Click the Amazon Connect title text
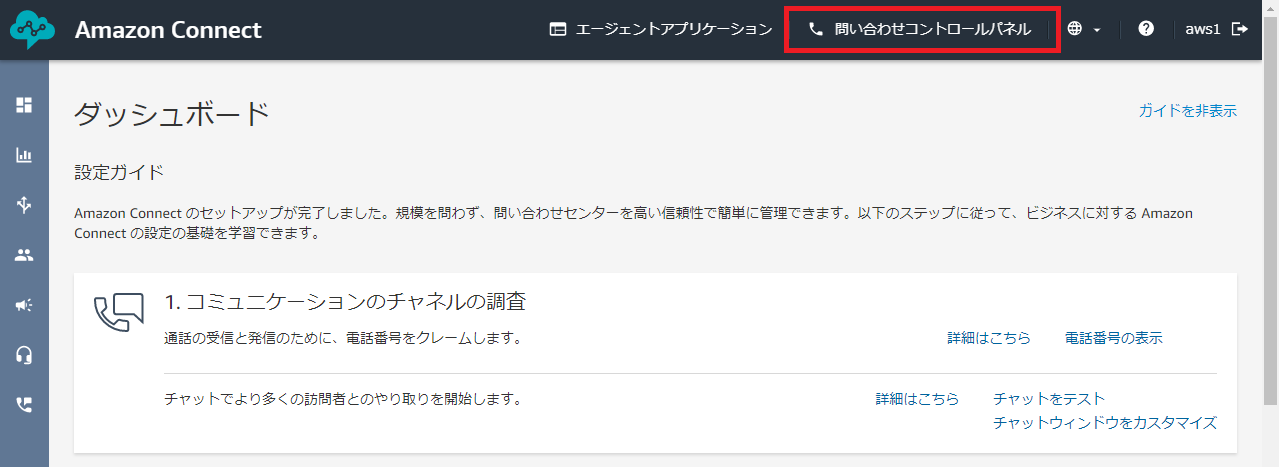The width and height of the screenshot is (1279, 467). [168, 29]
